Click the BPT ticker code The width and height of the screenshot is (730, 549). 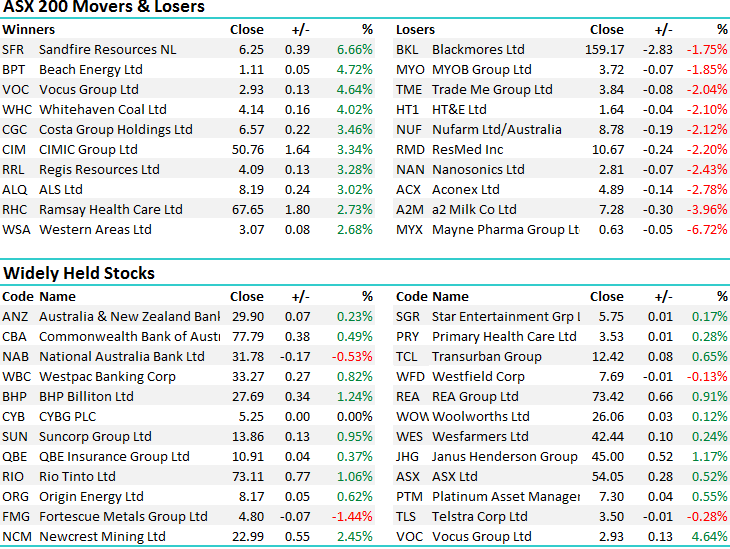click(14, 70)
